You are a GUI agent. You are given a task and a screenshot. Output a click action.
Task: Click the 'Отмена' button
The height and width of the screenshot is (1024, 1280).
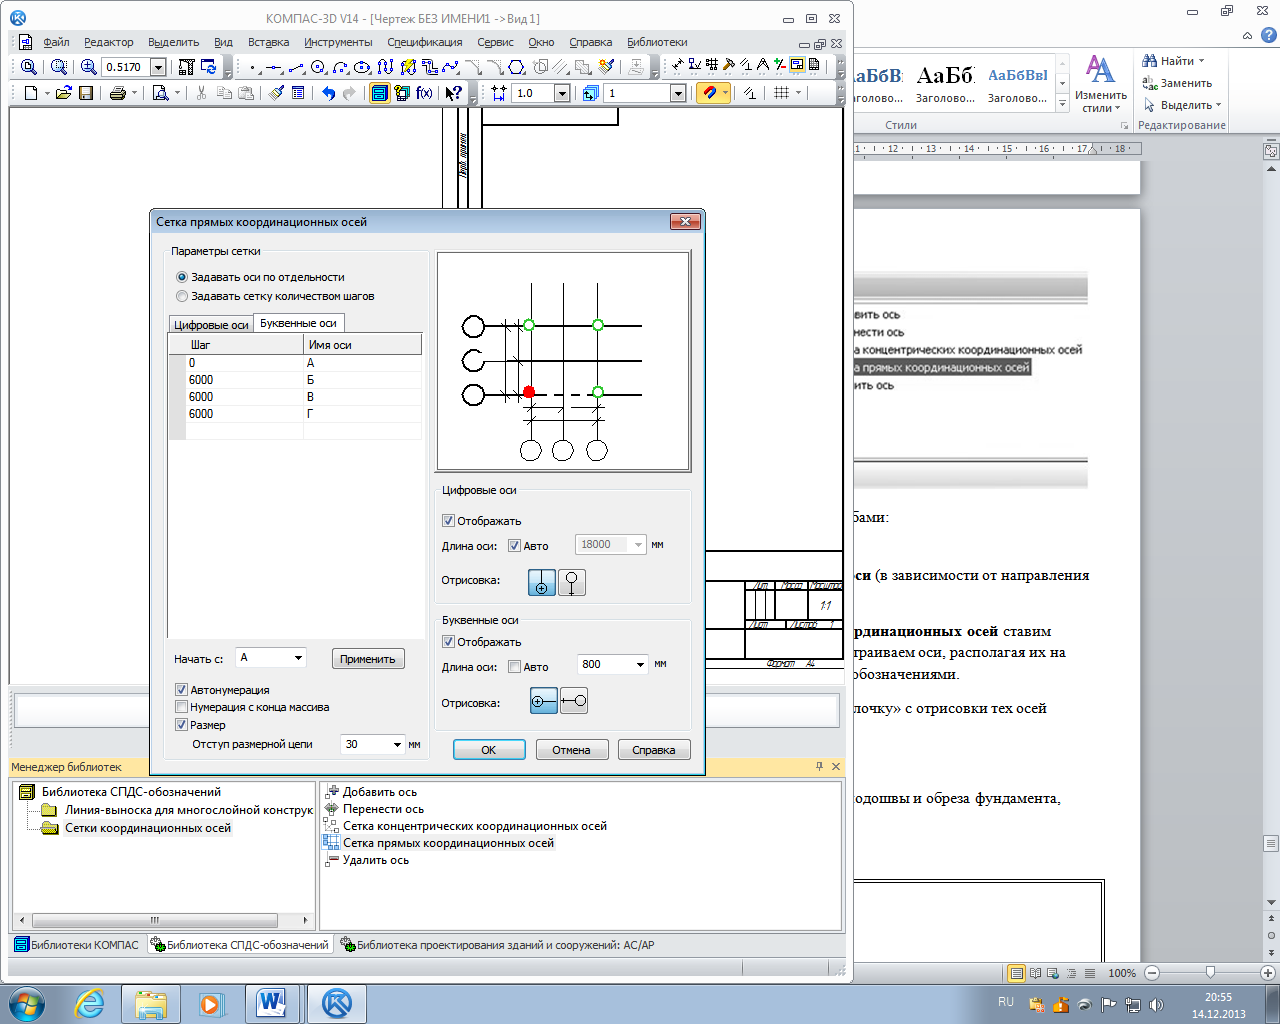[x=571, y=750]
